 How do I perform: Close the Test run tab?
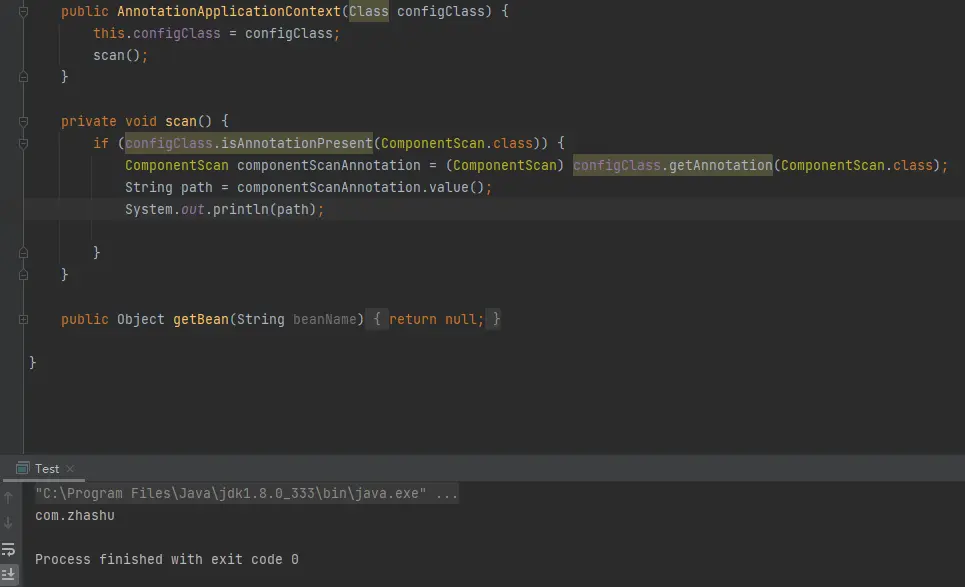(x=71, y=469)
